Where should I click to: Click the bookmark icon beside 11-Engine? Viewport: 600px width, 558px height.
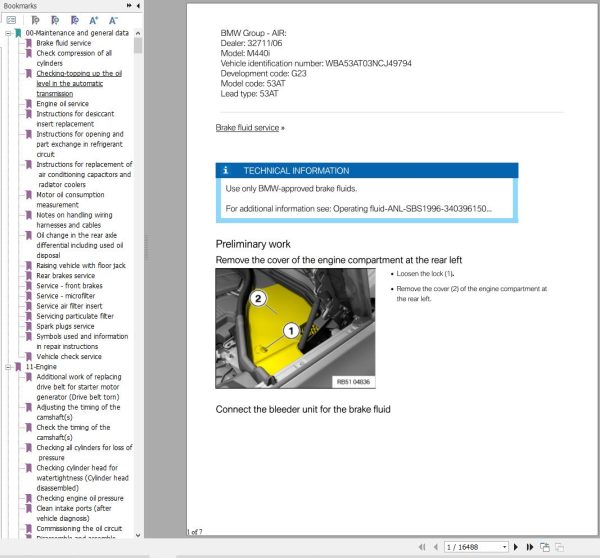(x=18, y=367)
